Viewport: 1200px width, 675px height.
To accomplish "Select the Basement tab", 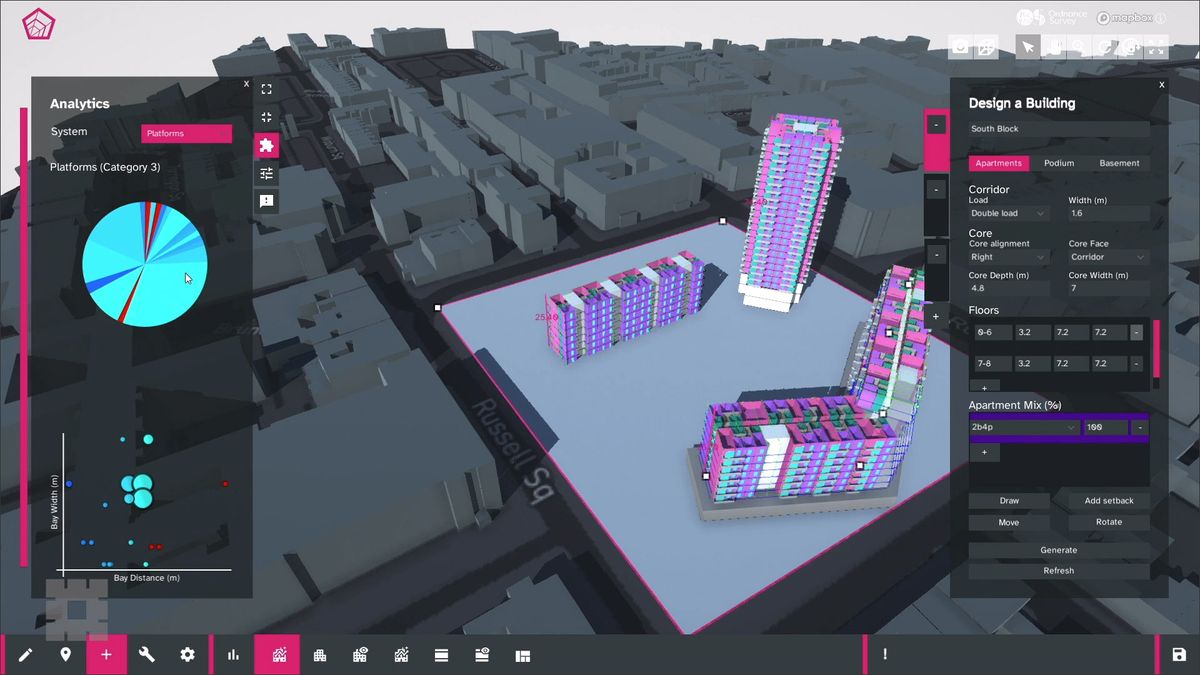I will (x=1120, y=163).
